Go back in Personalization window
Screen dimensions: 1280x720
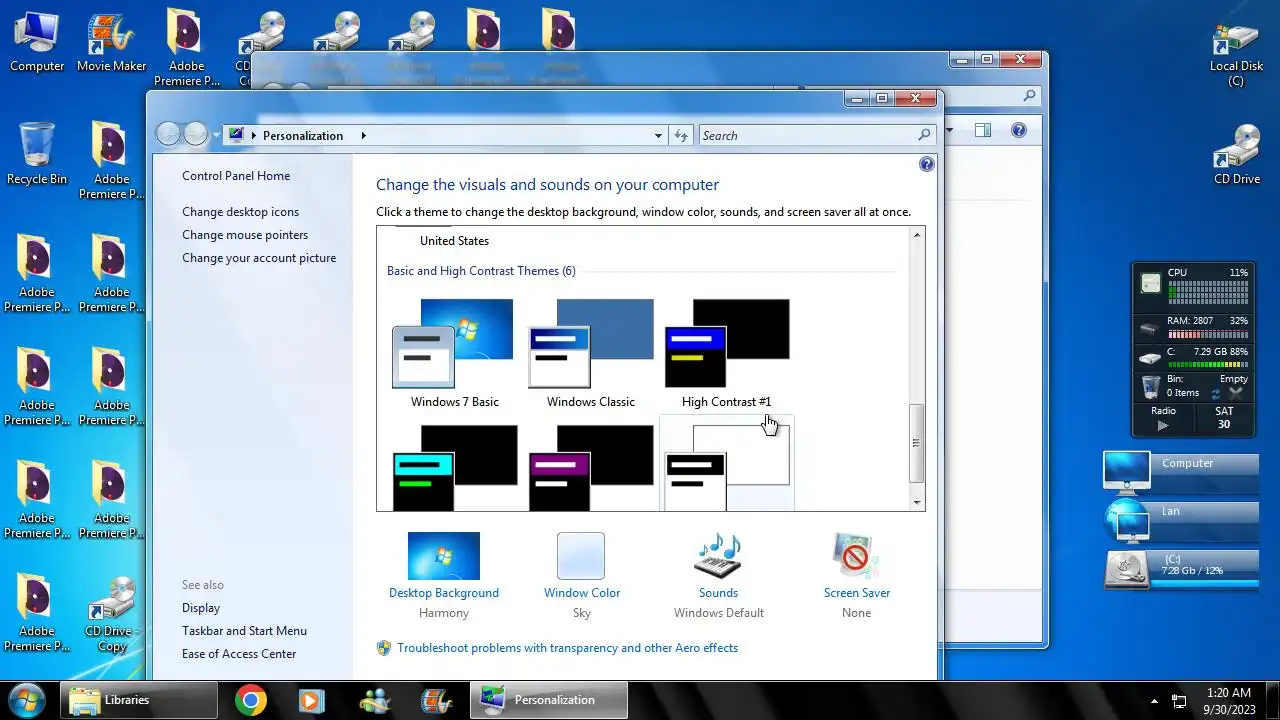coord(168,134)
